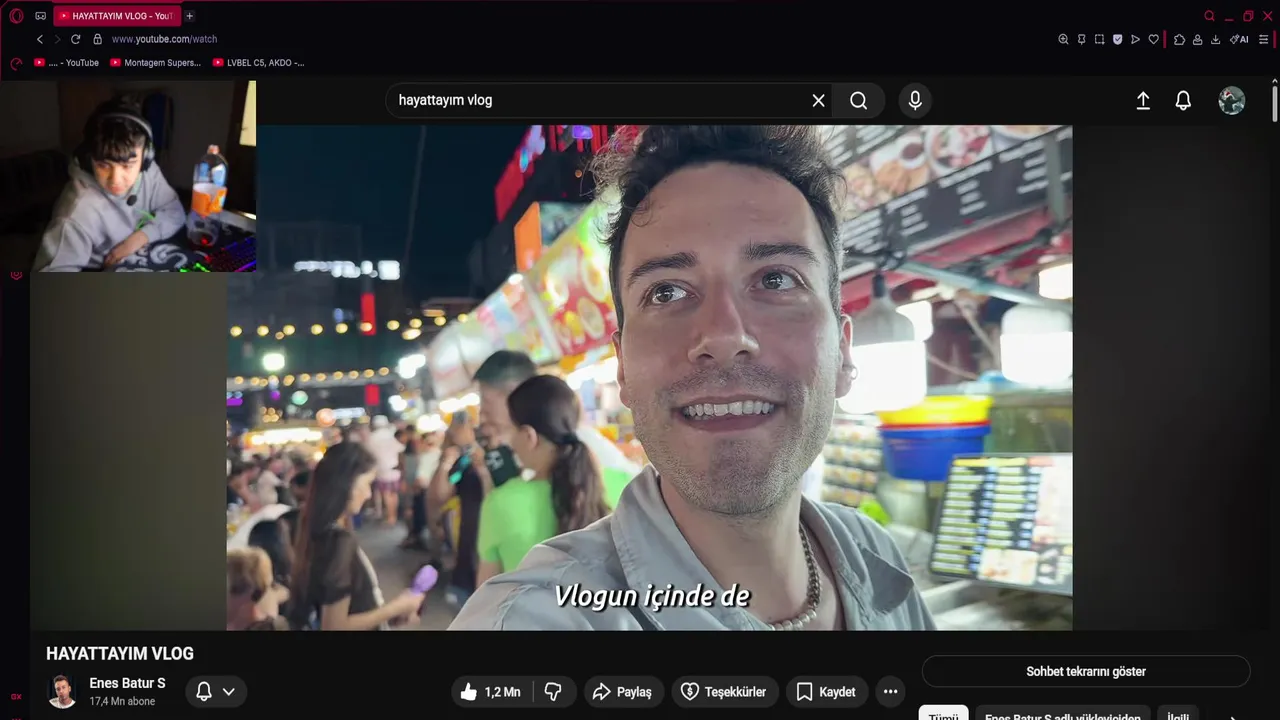Open the YouTube account avatar menu

tap(1231, 100)
